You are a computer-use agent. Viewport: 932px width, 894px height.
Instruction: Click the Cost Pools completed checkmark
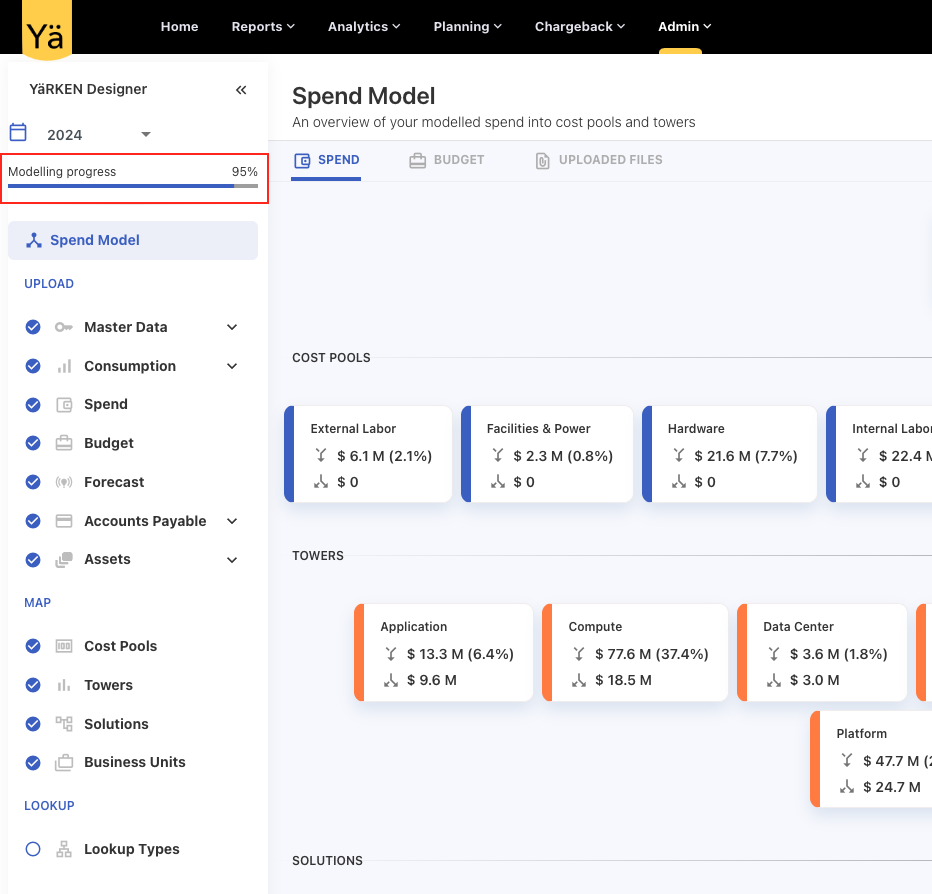[33, 646]
